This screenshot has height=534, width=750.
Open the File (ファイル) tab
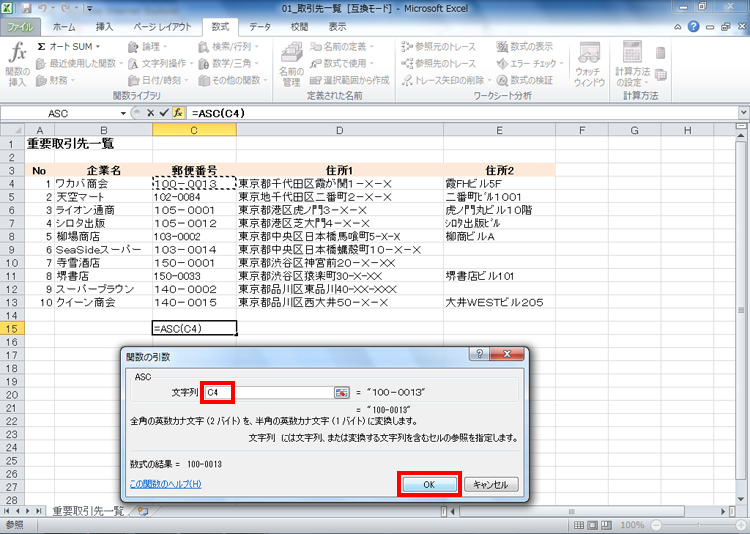(21, 27)
